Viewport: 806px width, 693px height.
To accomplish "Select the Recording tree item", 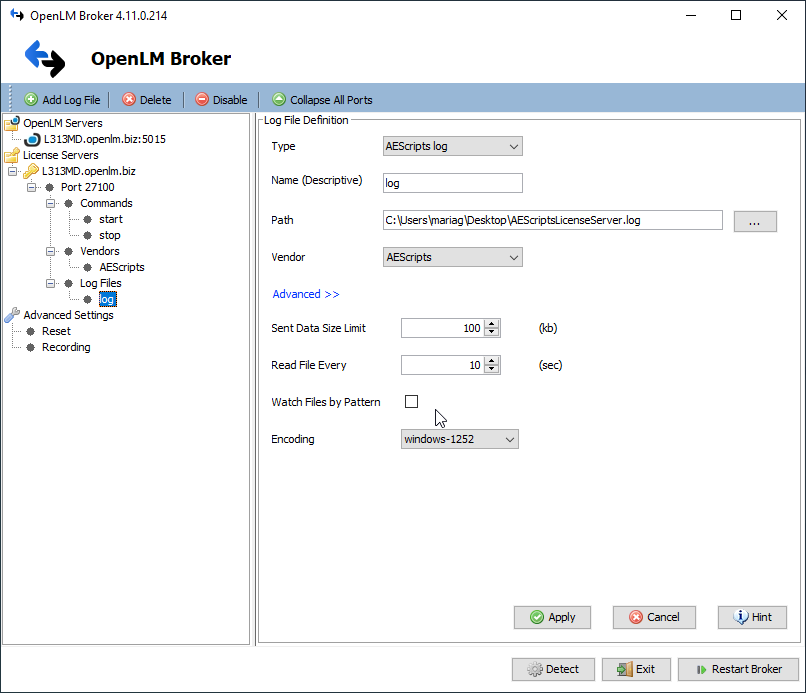I will point(66,347).
